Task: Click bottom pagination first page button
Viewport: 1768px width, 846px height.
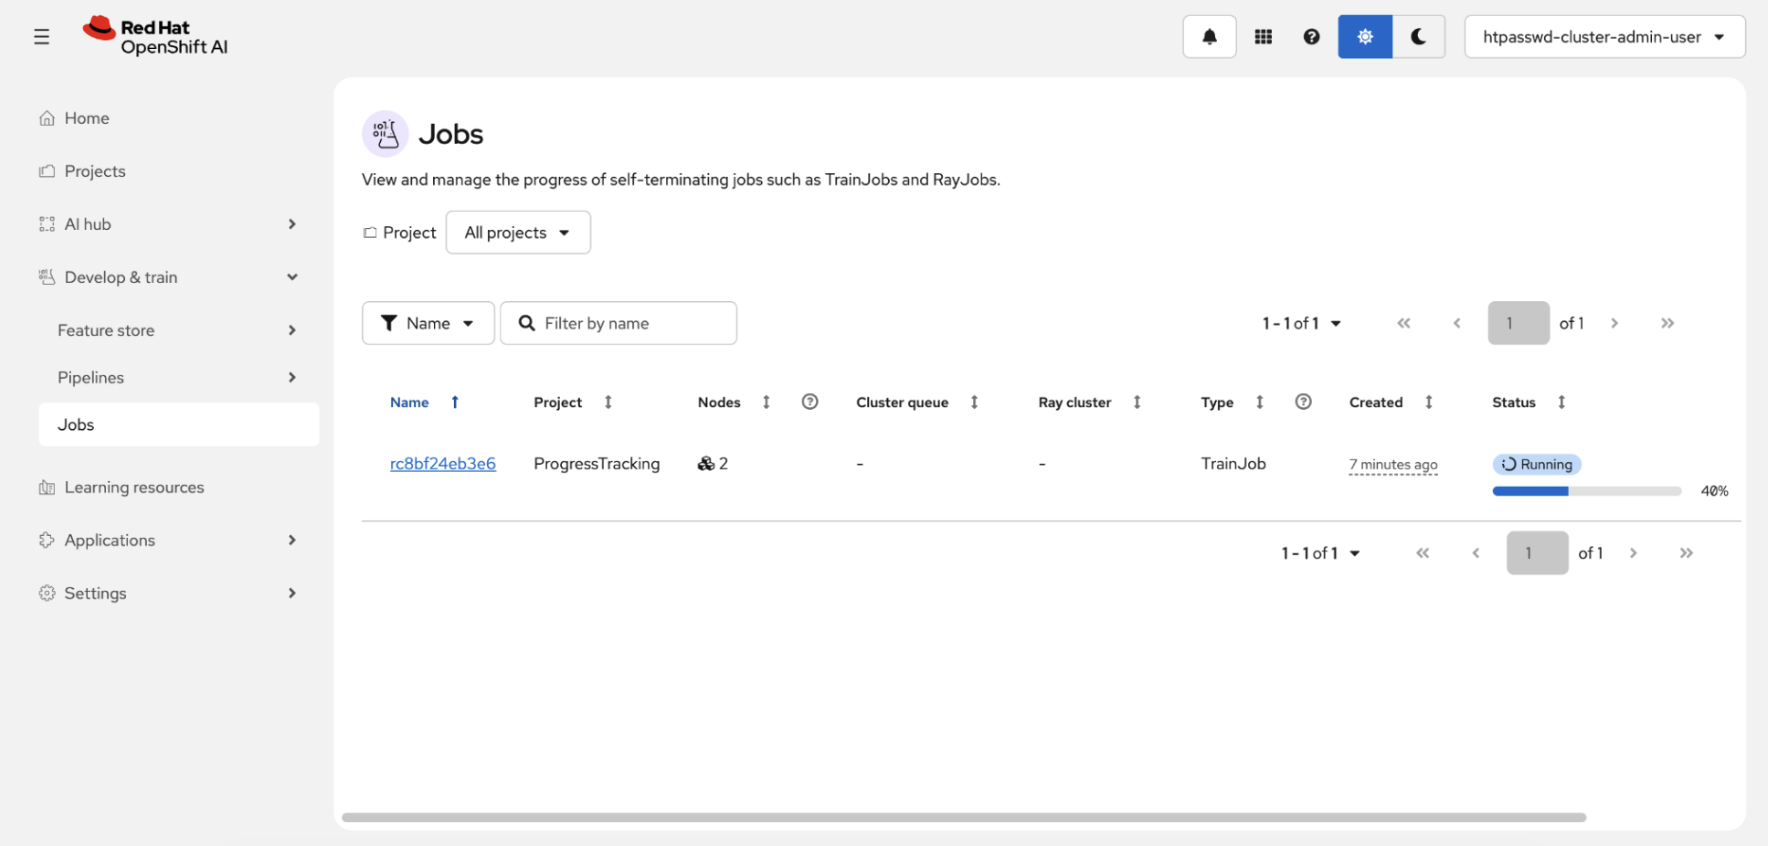Action: click(1423, 553)
